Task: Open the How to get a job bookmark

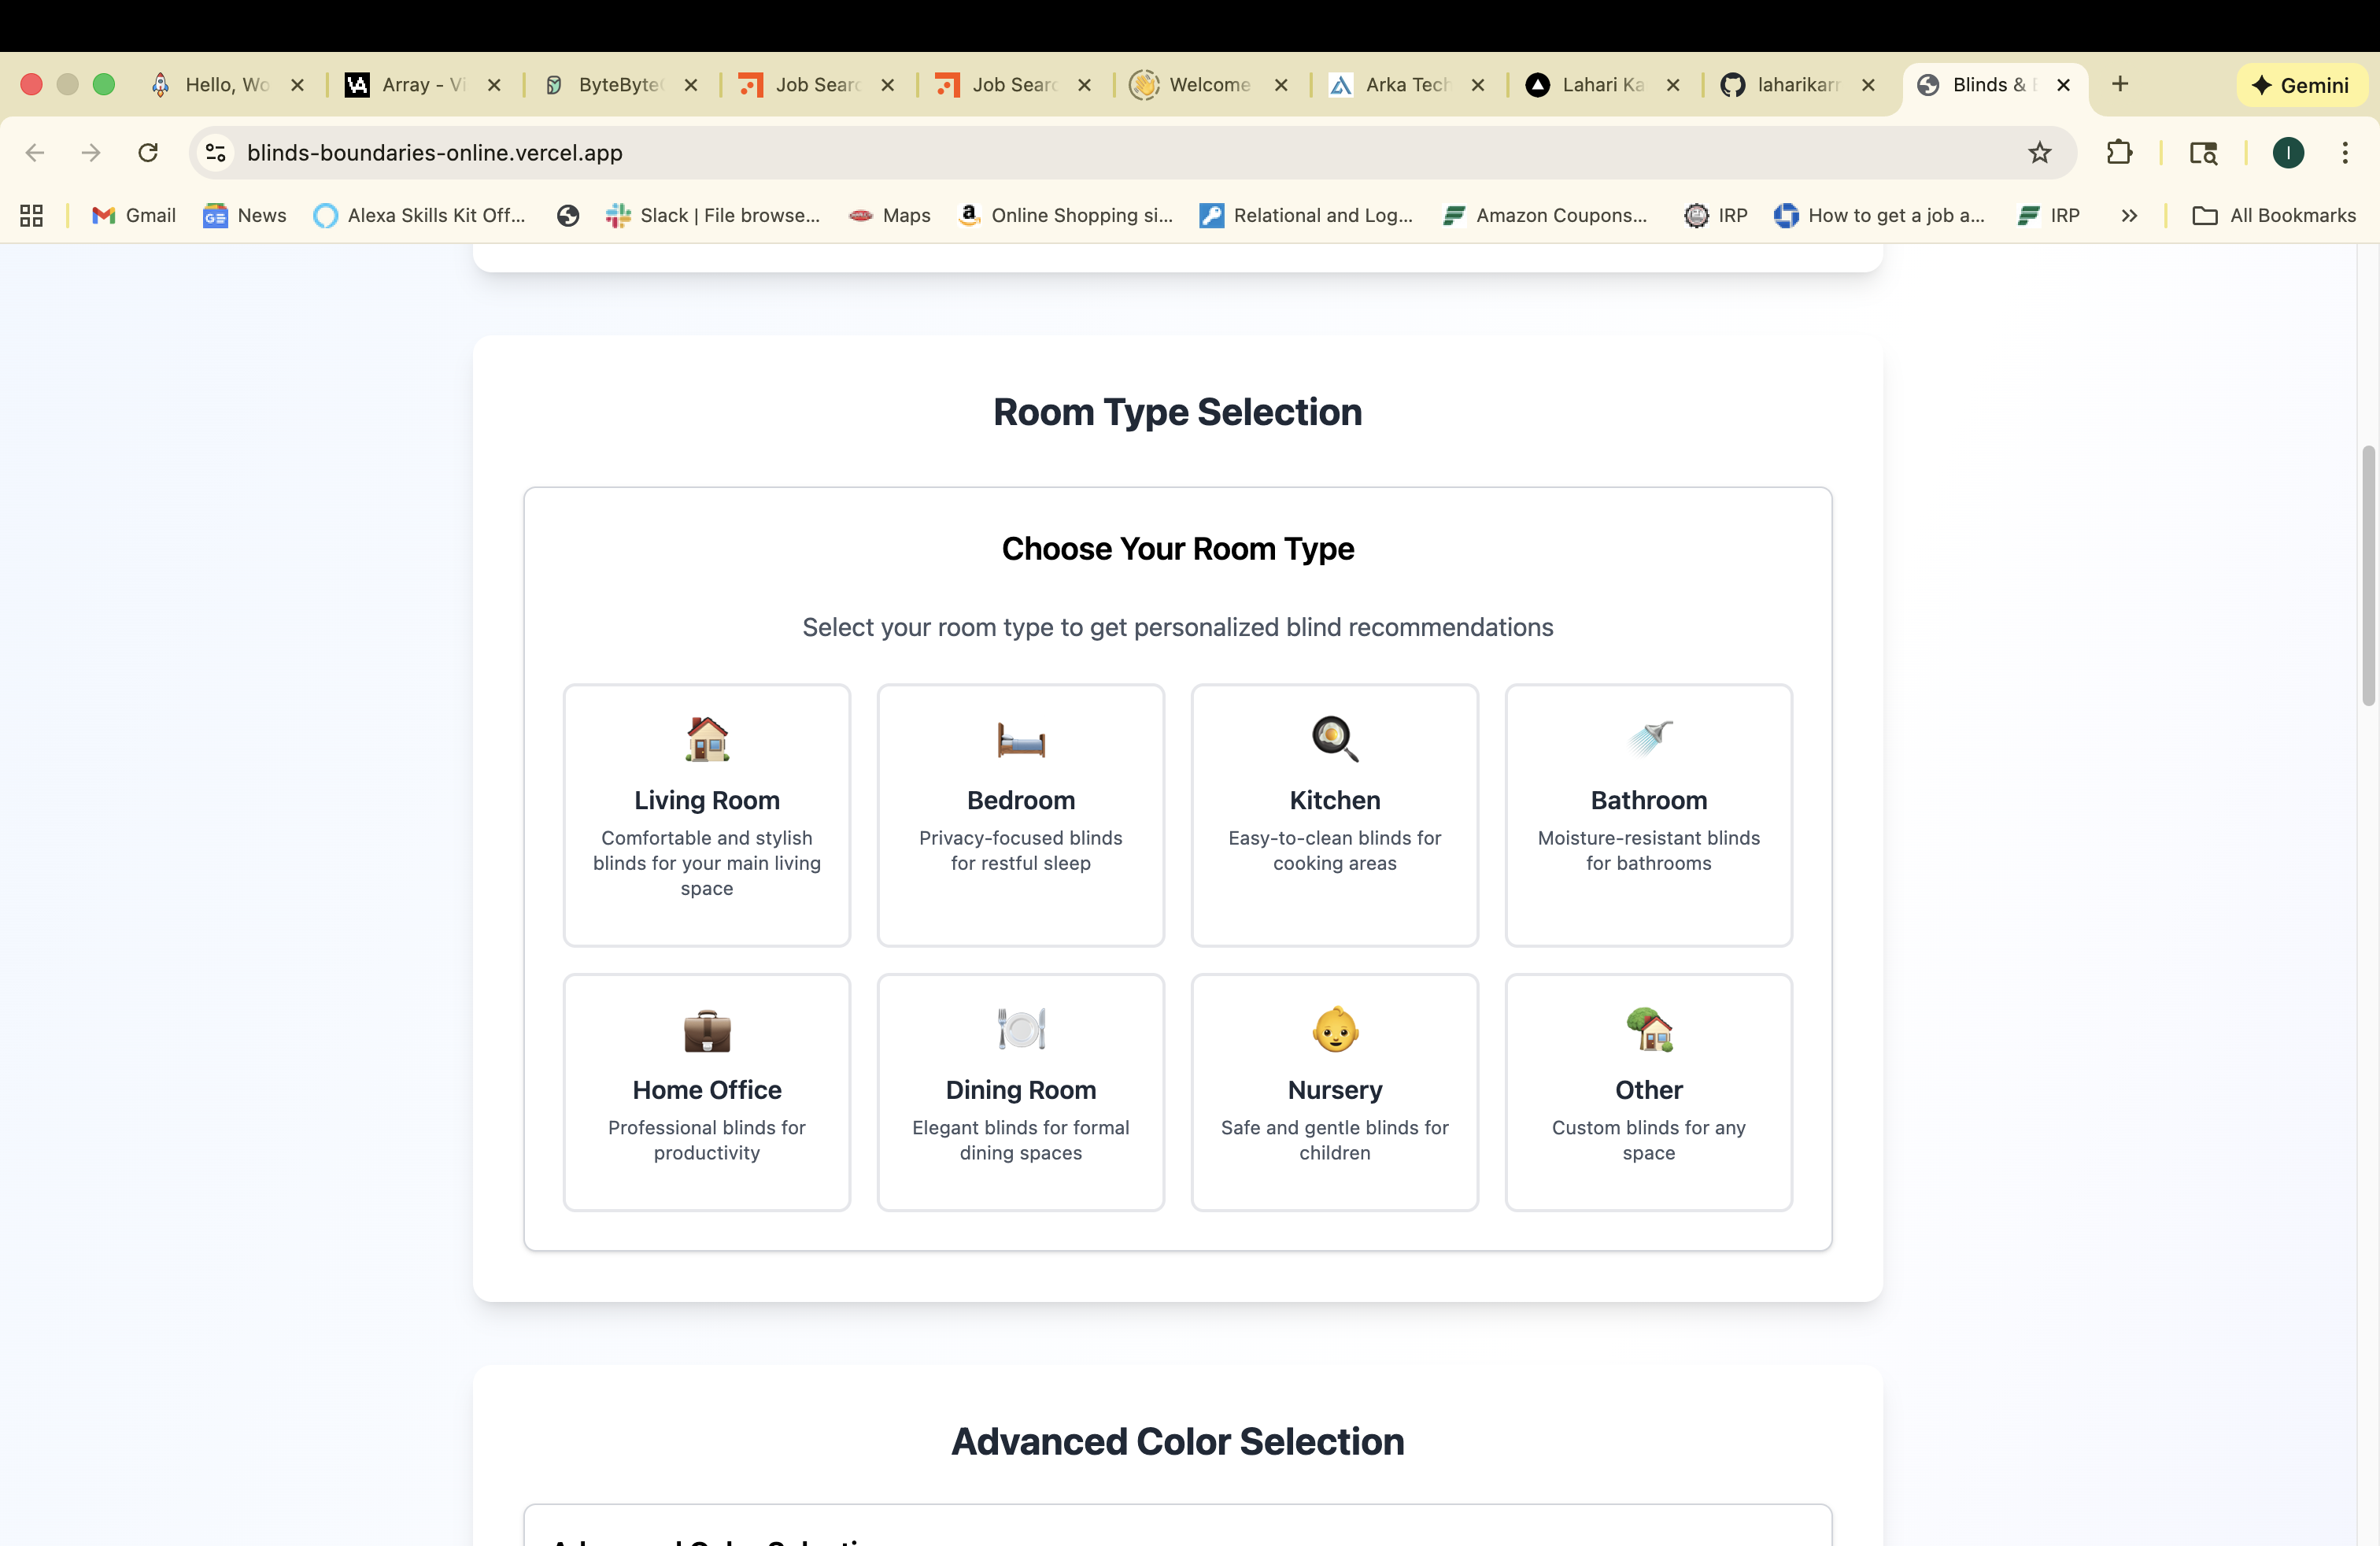Action: (x=1880, y=215)
